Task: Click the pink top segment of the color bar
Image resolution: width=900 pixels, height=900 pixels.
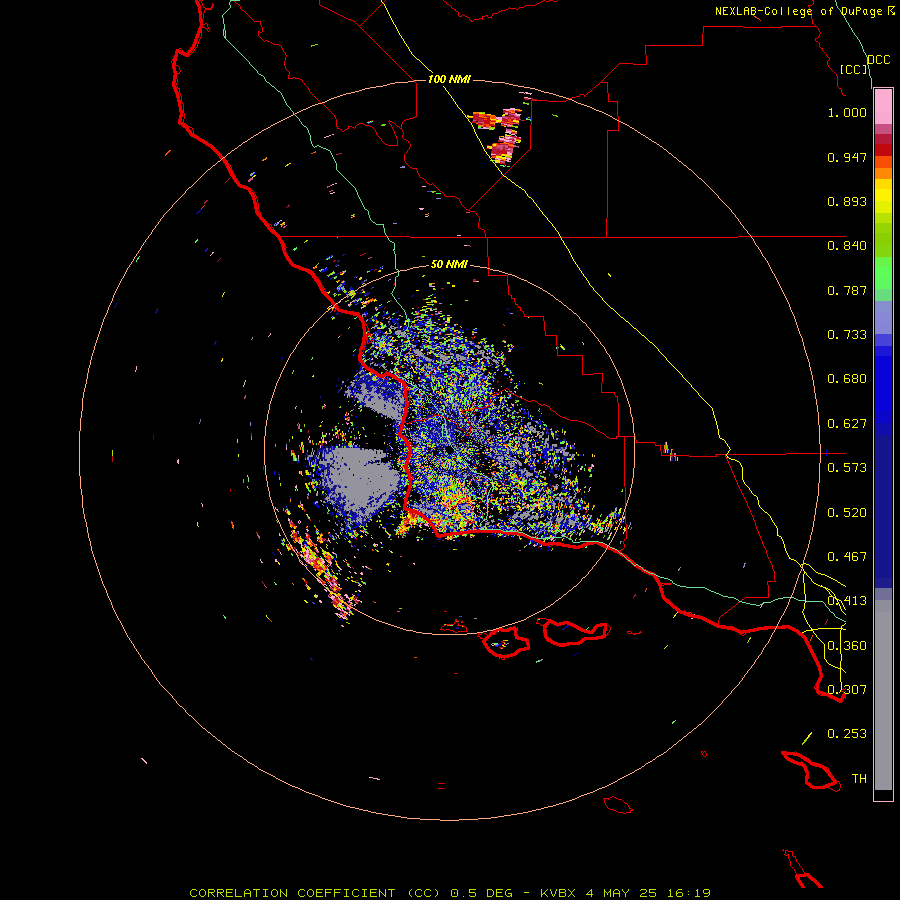Action: click(x=883, y=106)
